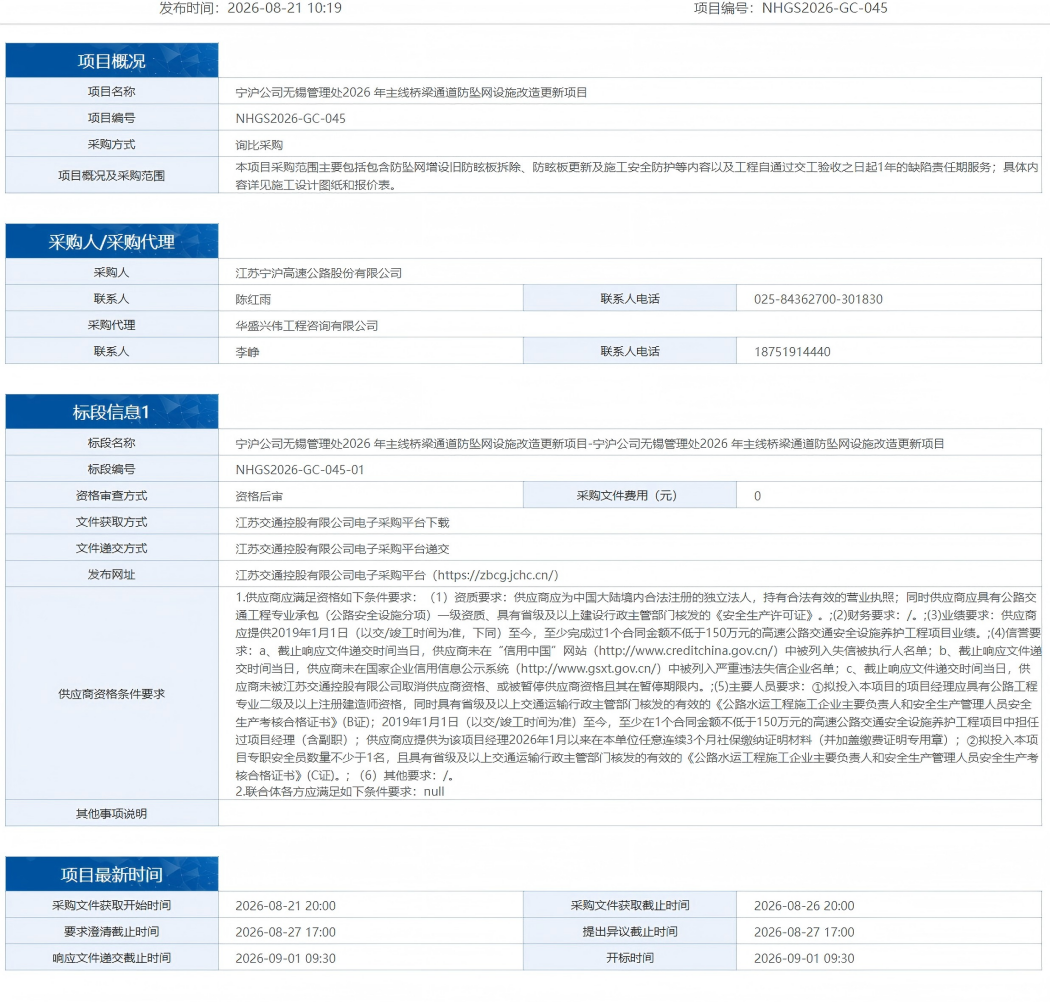Screen dimensions: 1050x1002
Task: Click the project name in 项目名称 row
Action: coord(411,92)
